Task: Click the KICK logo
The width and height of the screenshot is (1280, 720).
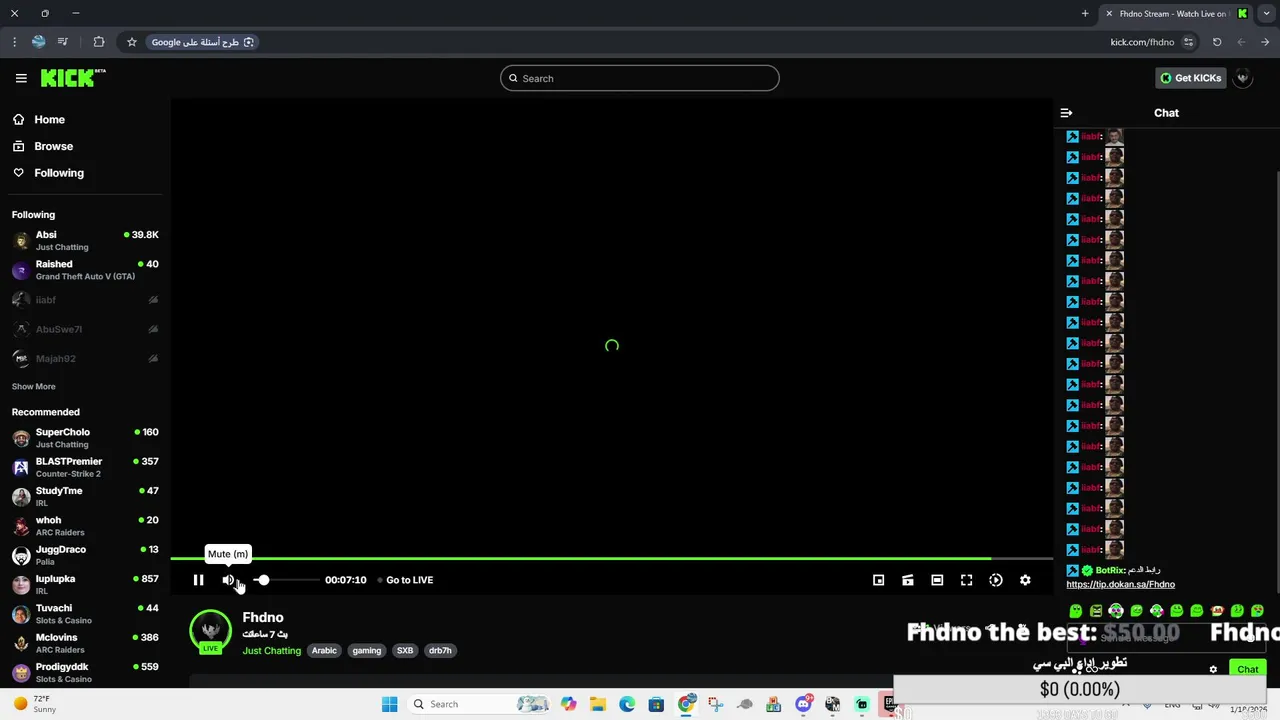Action: 73,78
